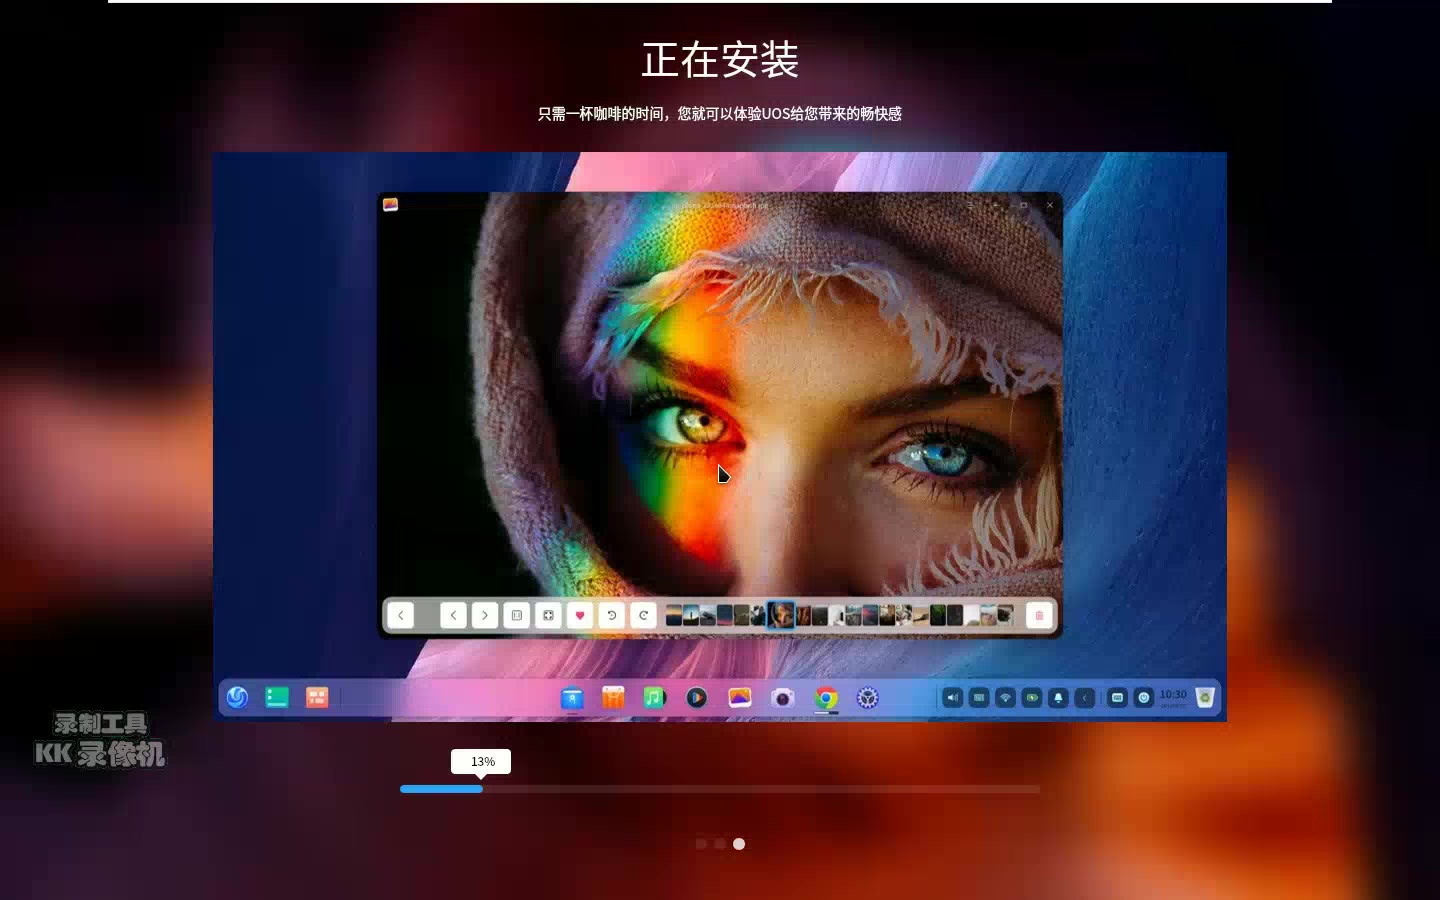Open the Music player from the dock
Screen dimensions: 1440x900
655,698
